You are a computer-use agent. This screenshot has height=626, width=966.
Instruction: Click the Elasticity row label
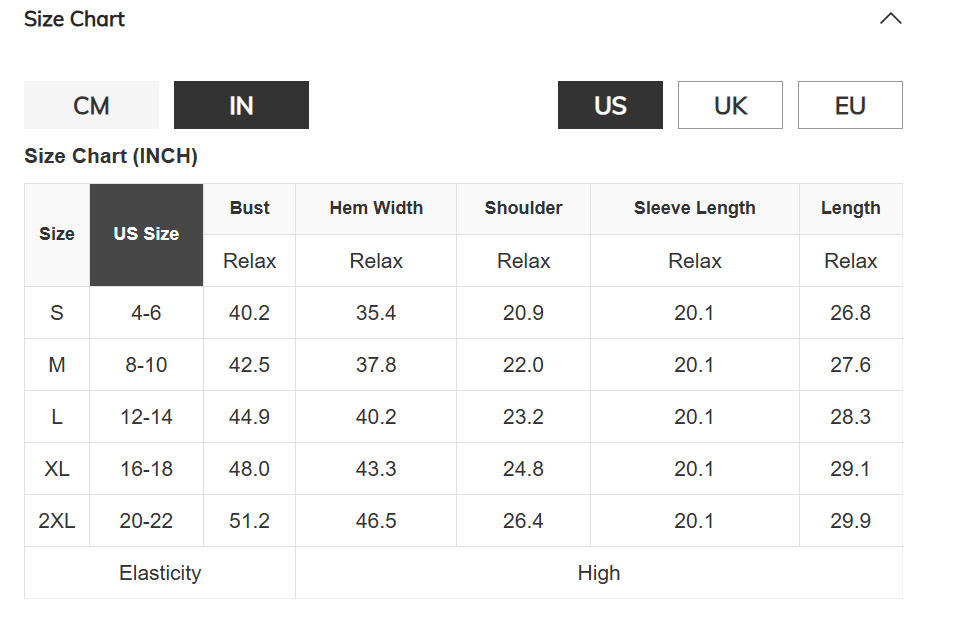[160, 573]
